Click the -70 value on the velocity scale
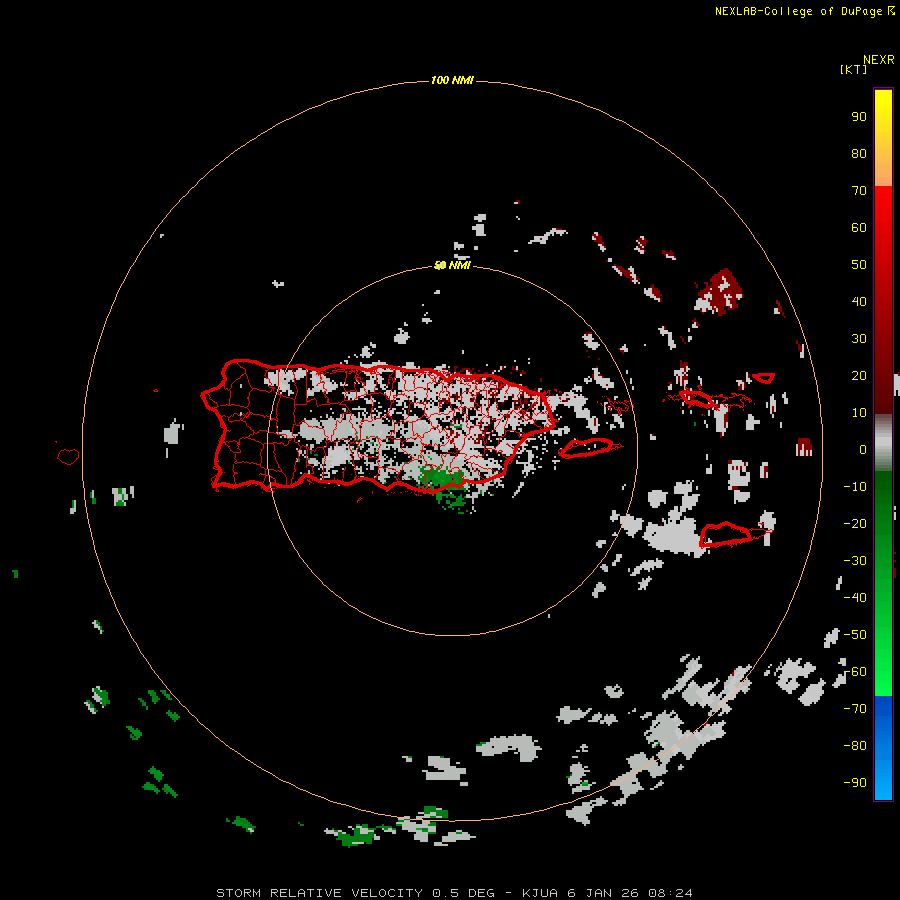The width and height of the screenshot is (900, 900). click(x=855, y=709)
